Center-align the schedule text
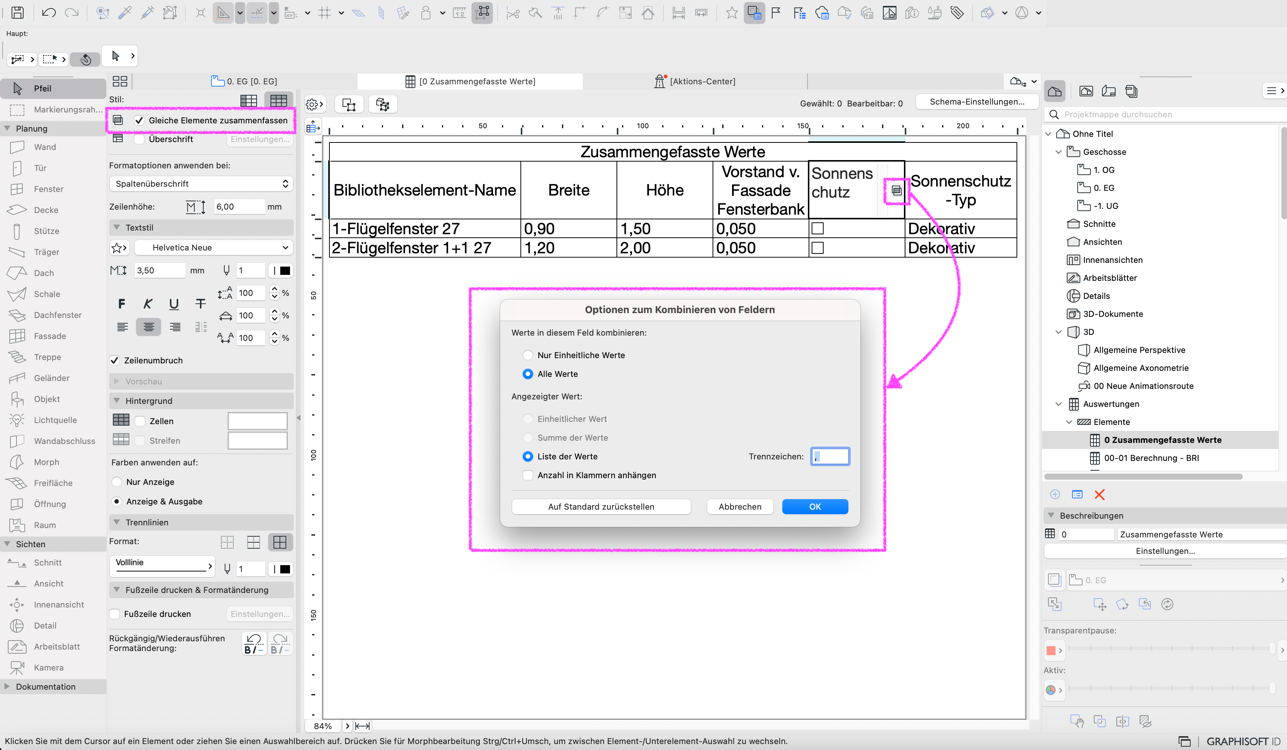 click(148, 327)
